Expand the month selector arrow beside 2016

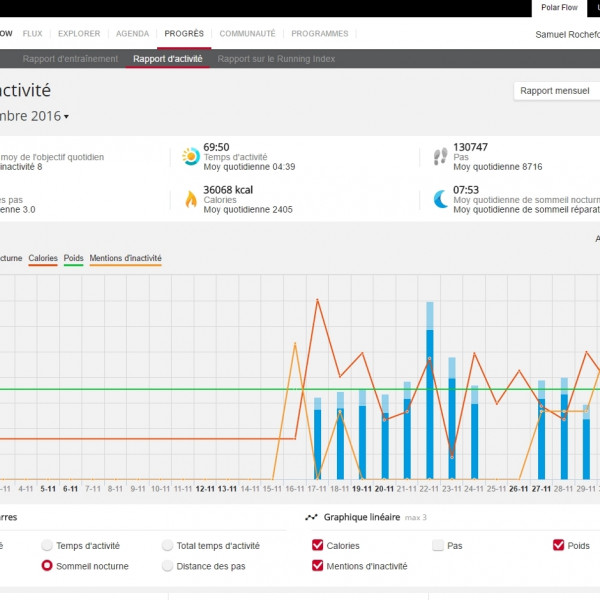pyautogui.click(x=66, y=117)
